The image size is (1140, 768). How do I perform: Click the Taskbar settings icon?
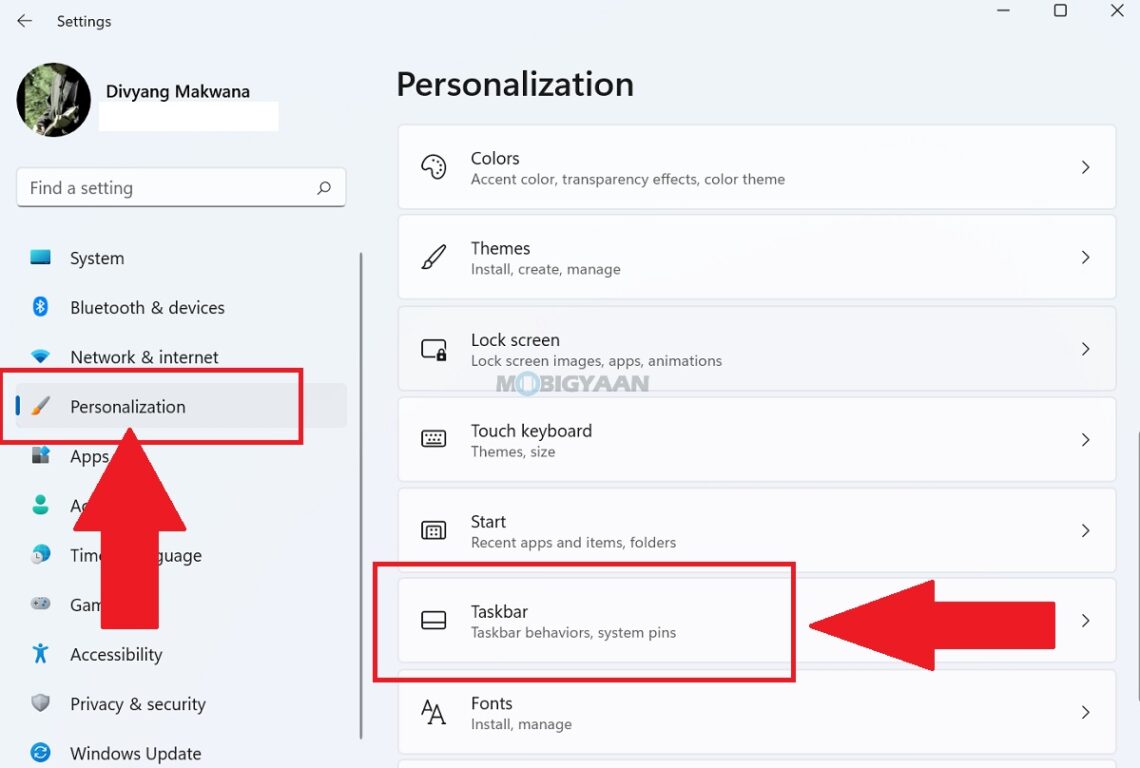pyautogui.click(x=433, y=621)
